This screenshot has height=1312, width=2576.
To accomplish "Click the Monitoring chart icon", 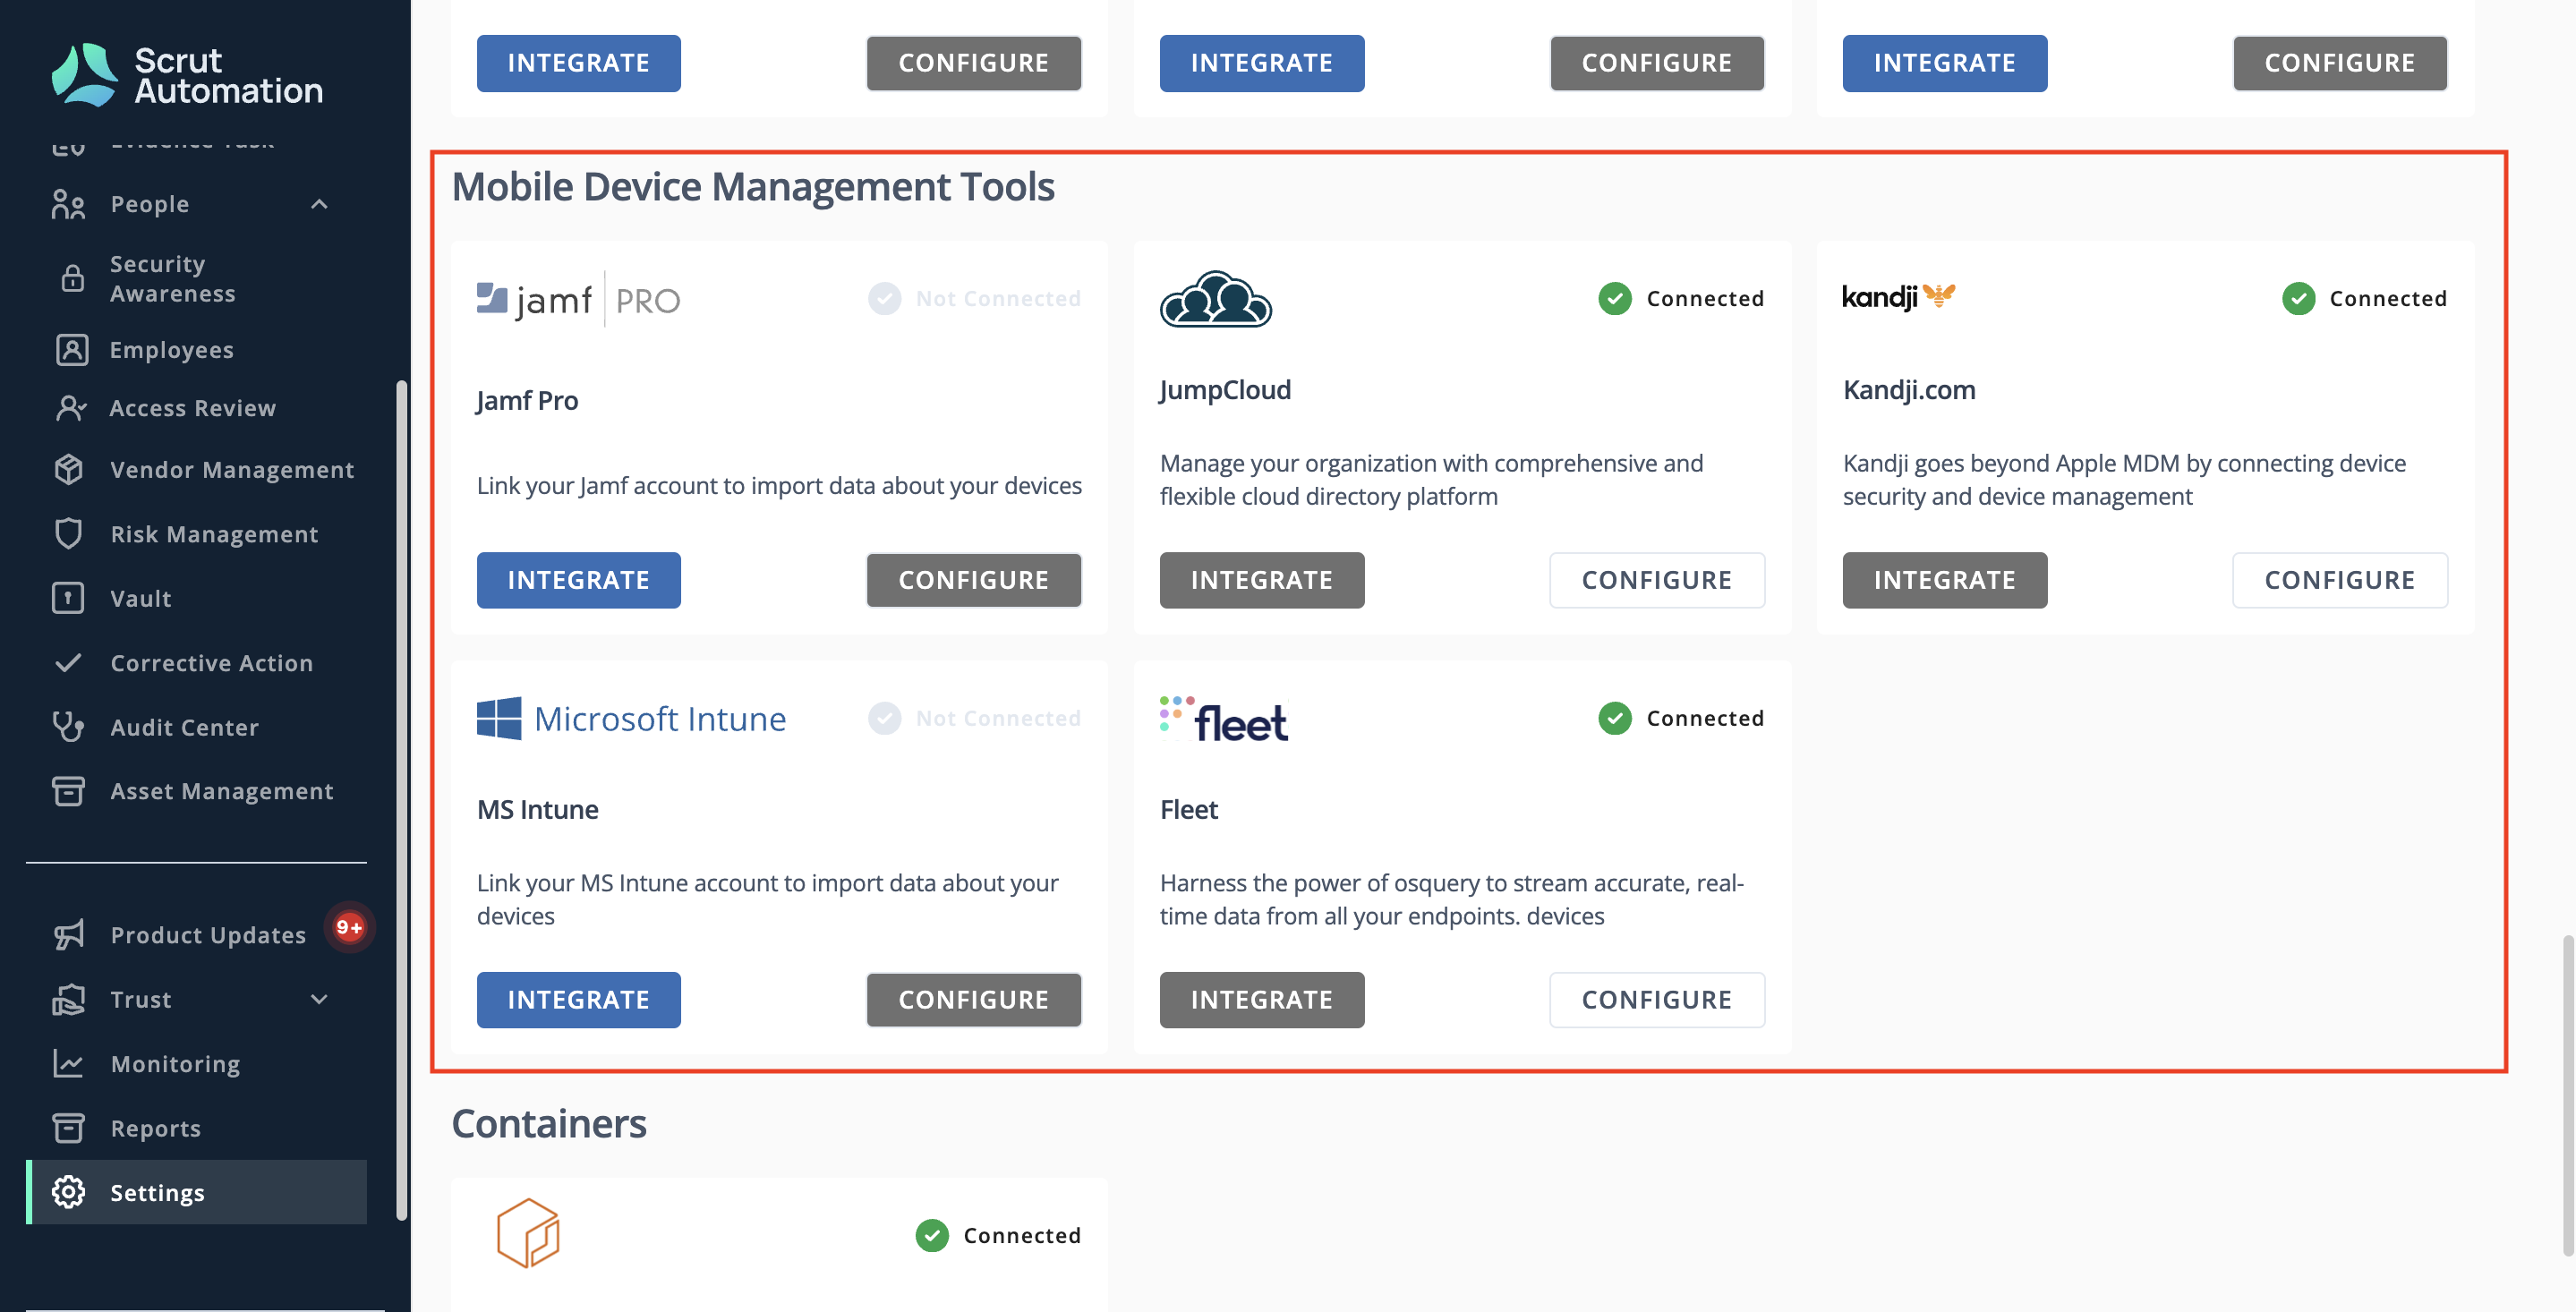I will coord(68,1063).
